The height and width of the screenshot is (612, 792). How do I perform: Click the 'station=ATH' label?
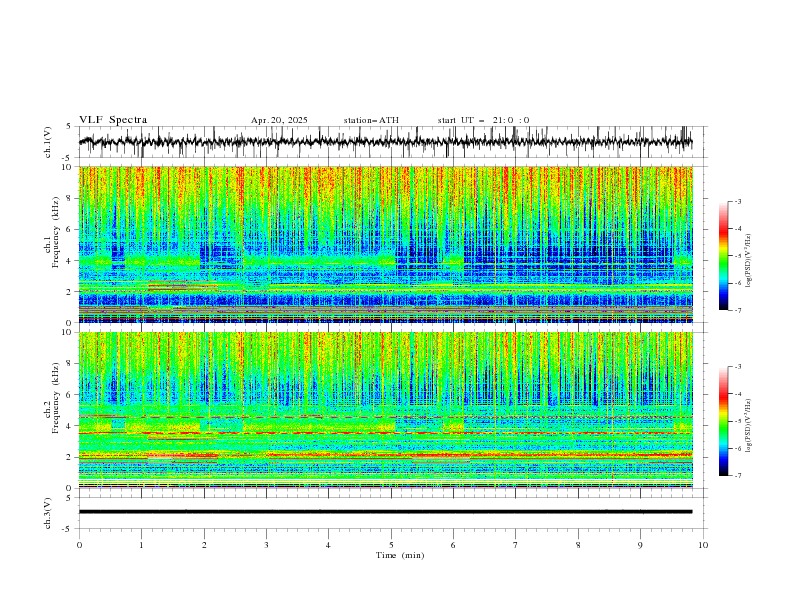point(371,120)
